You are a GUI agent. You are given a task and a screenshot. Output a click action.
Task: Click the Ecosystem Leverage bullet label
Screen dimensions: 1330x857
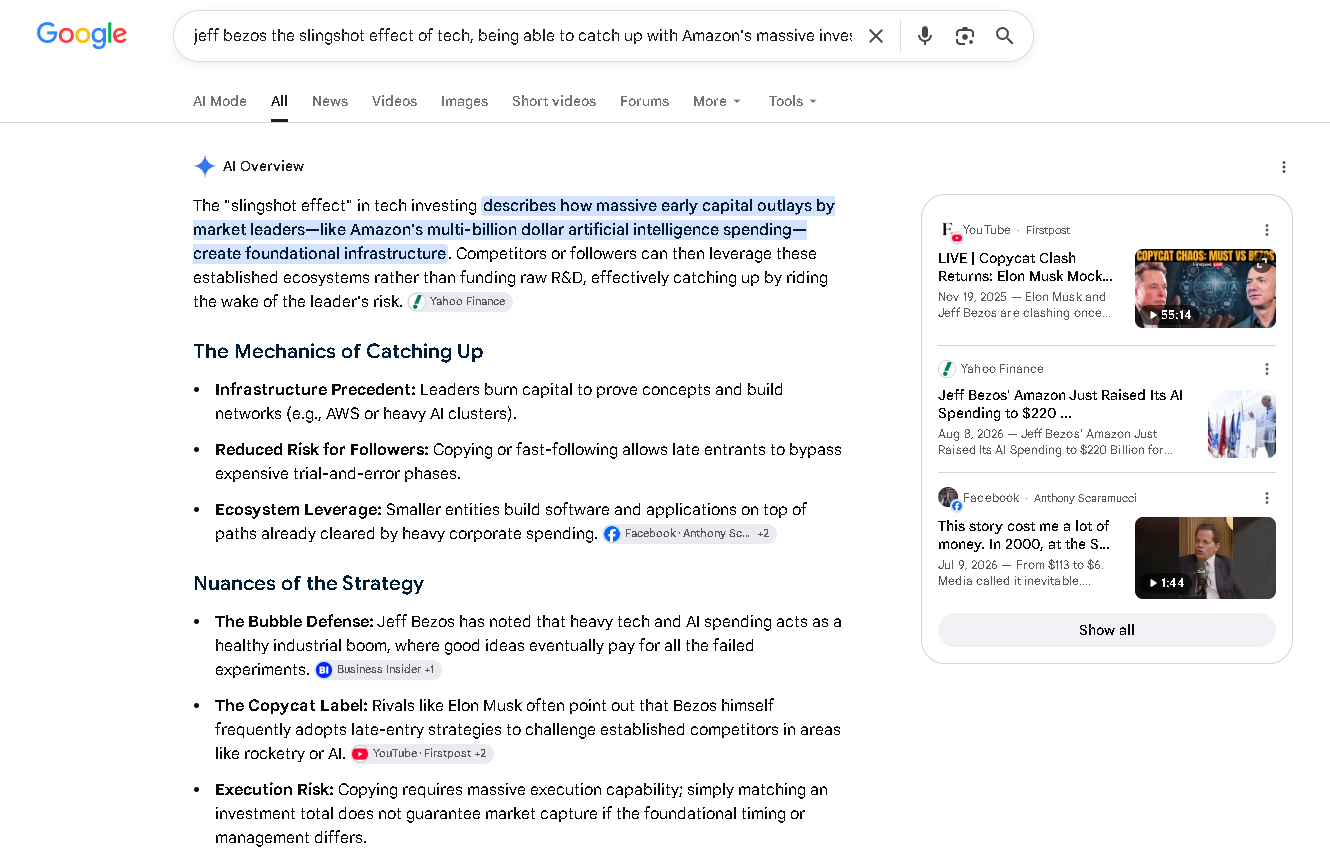pyautogui.click(x=298, y=510)
